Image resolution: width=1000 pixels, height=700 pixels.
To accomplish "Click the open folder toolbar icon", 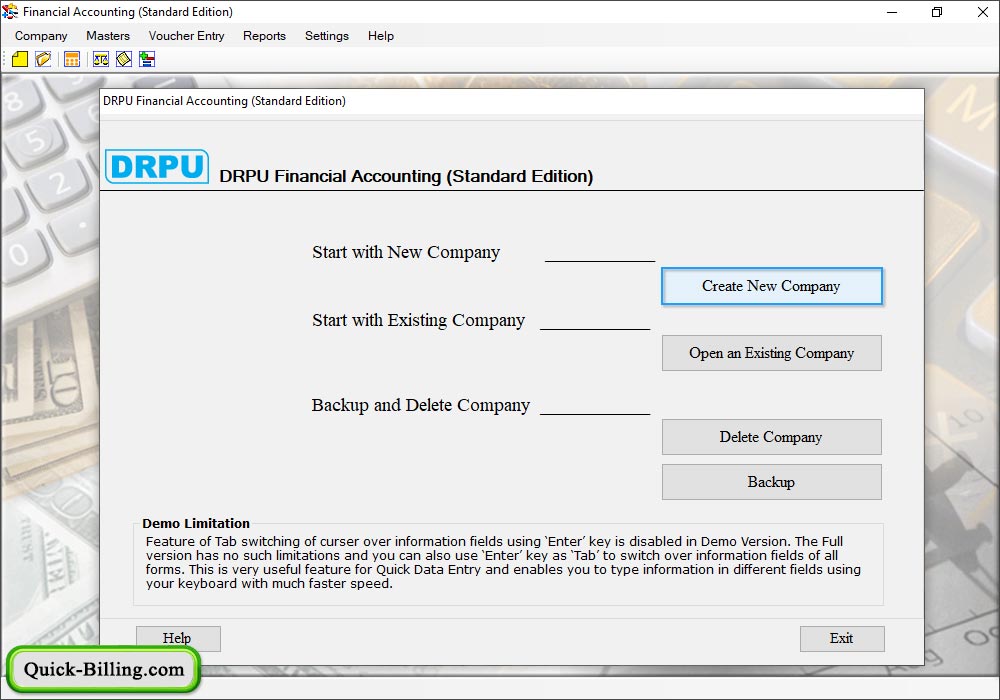I will pyautogui.click(x=43, y=59).
